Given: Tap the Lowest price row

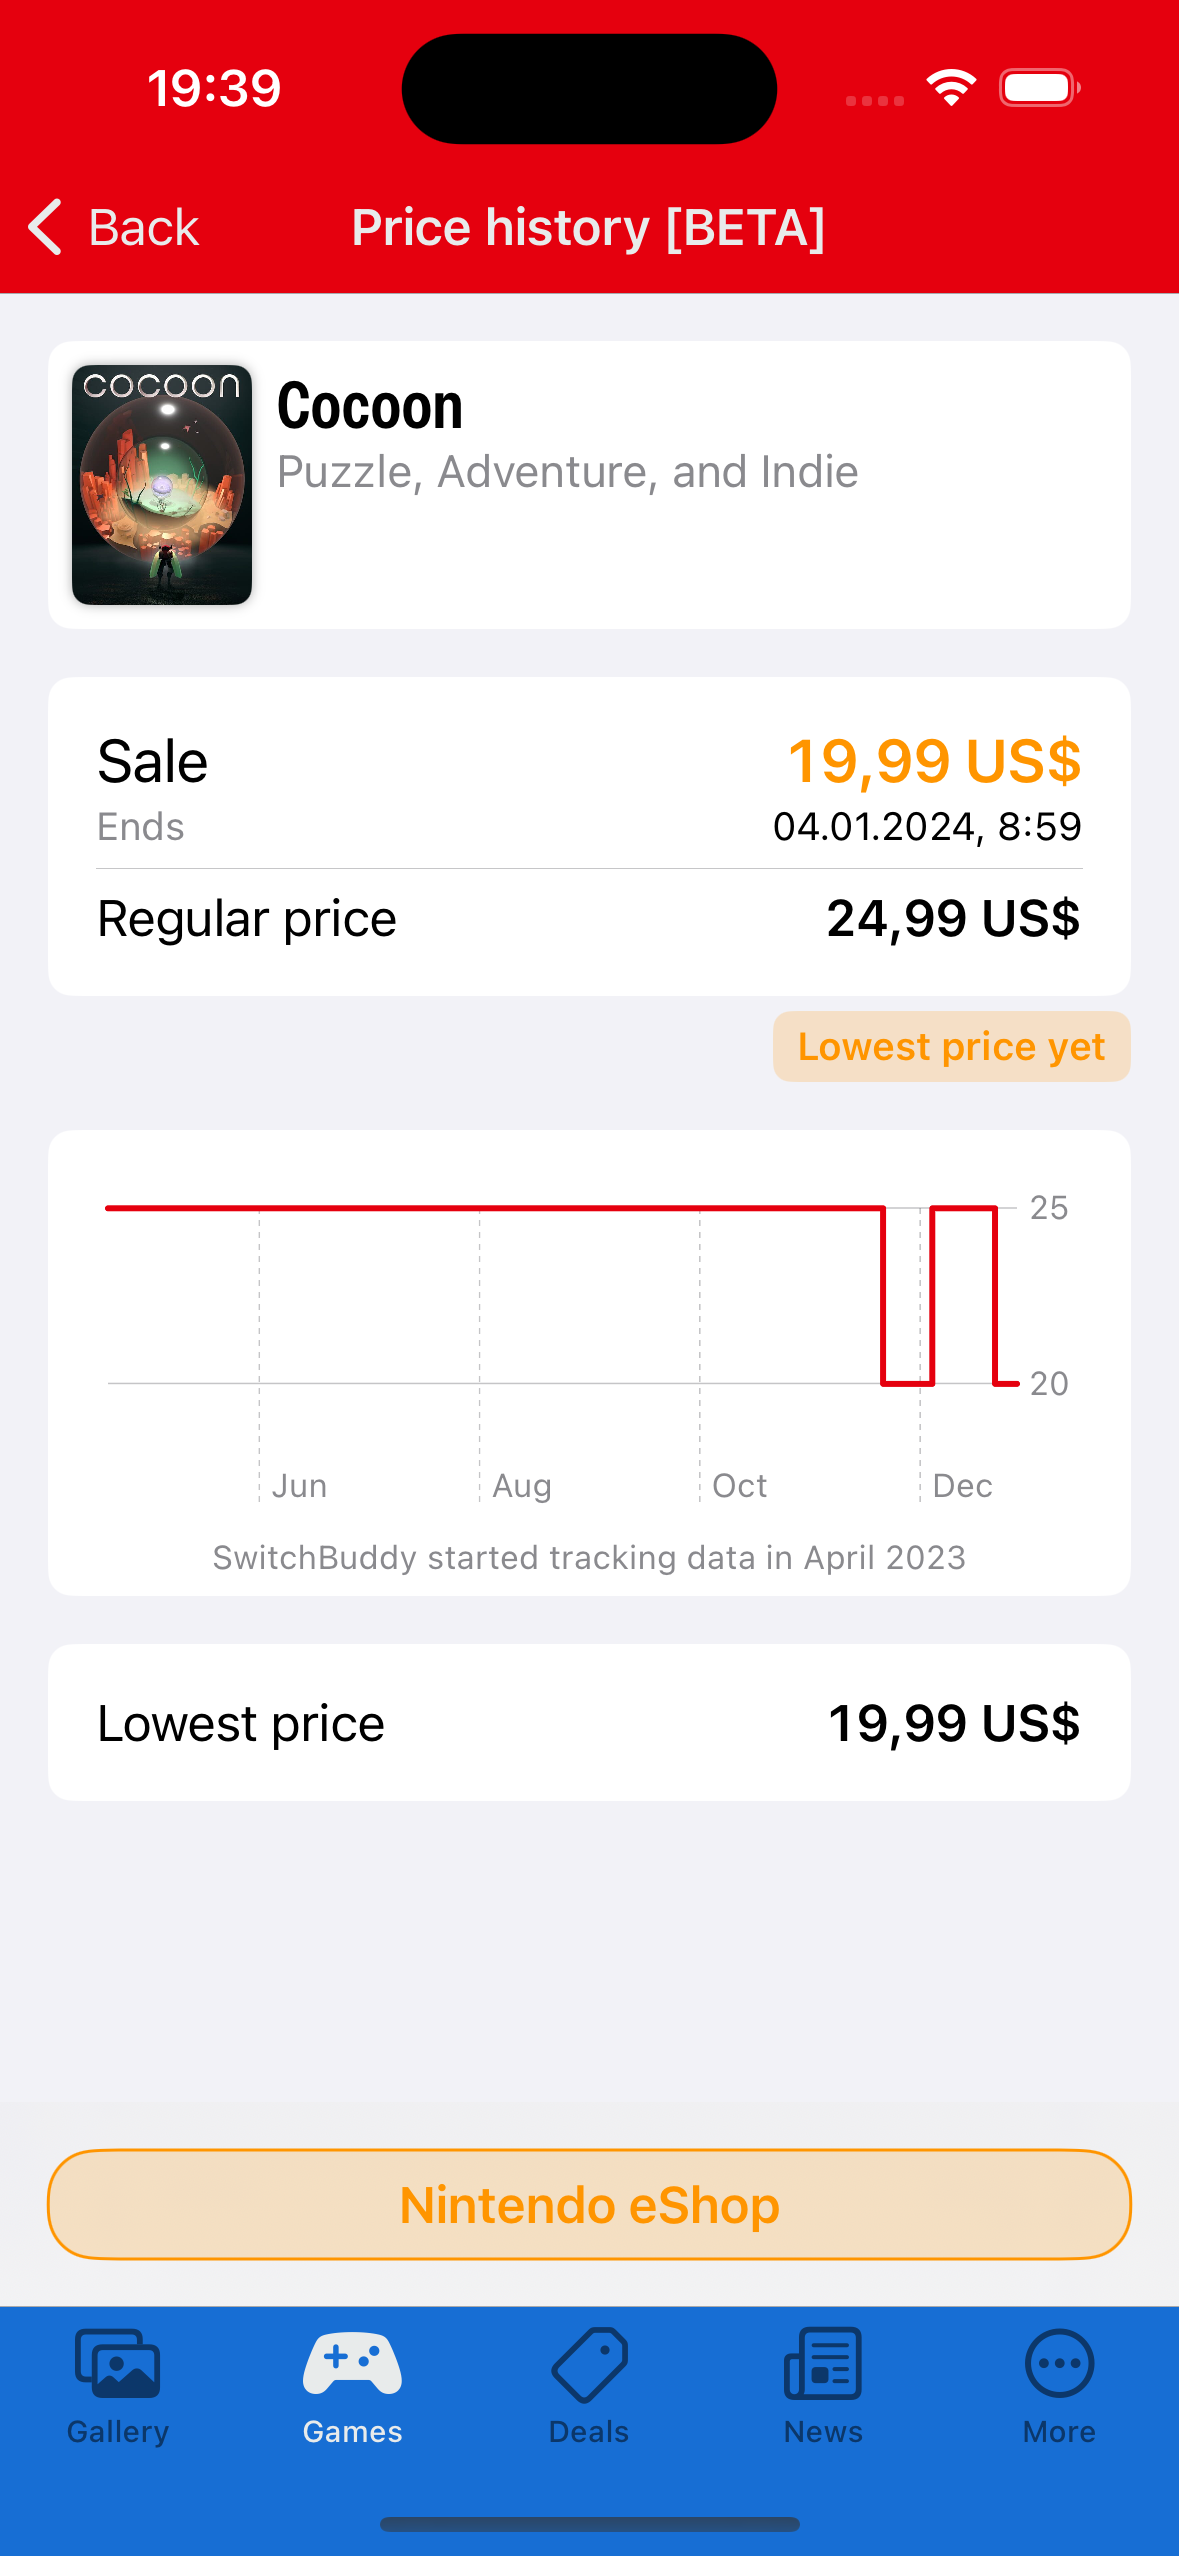Looking at the screenshot, I should click(x=589, y=1723).
